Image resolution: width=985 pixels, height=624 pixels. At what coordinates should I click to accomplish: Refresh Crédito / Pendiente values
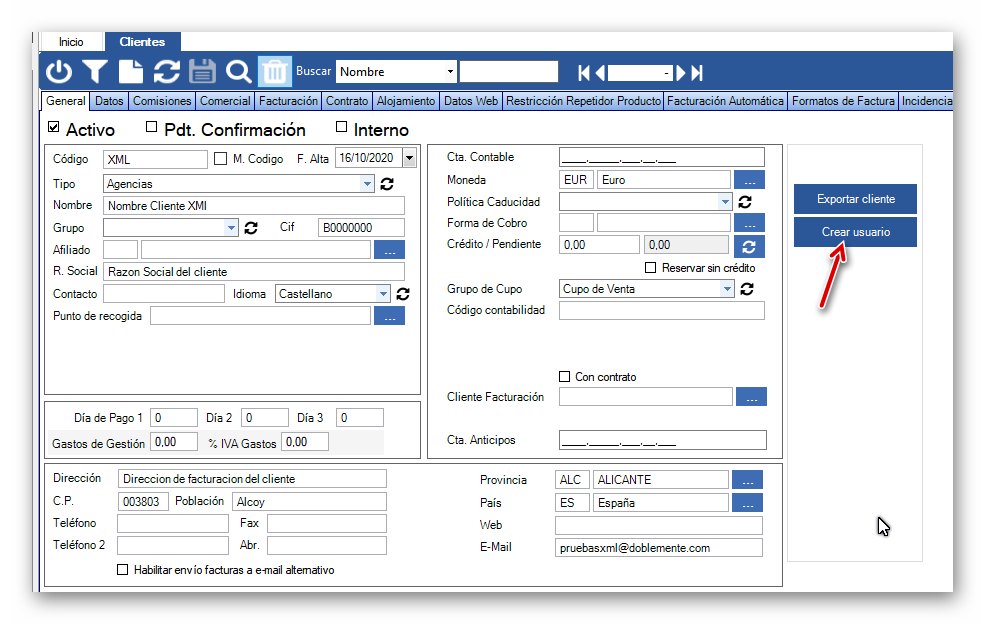click(749, 246)
